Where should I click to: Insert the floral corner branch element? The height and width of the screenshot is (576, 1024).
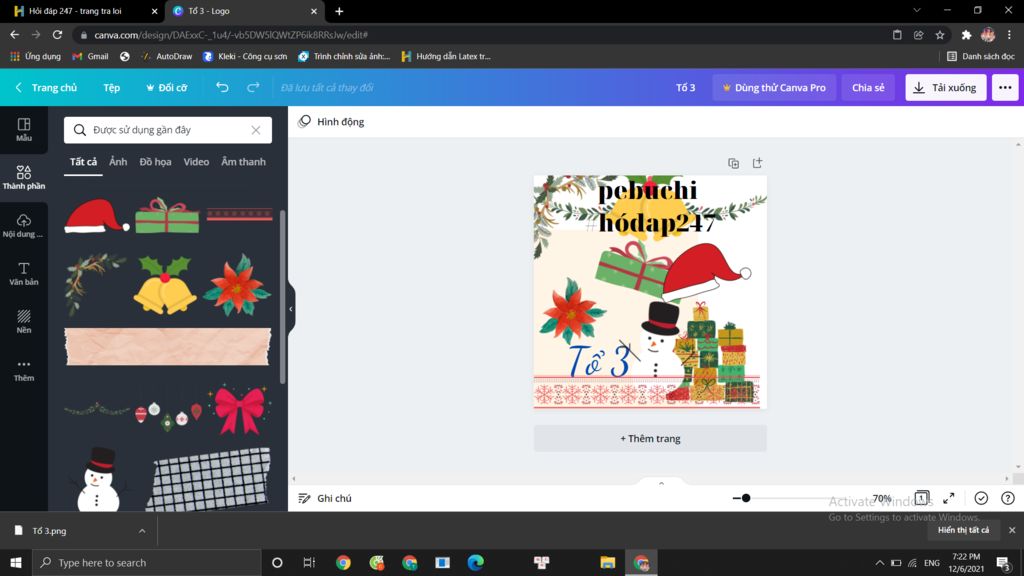[95, 285]
